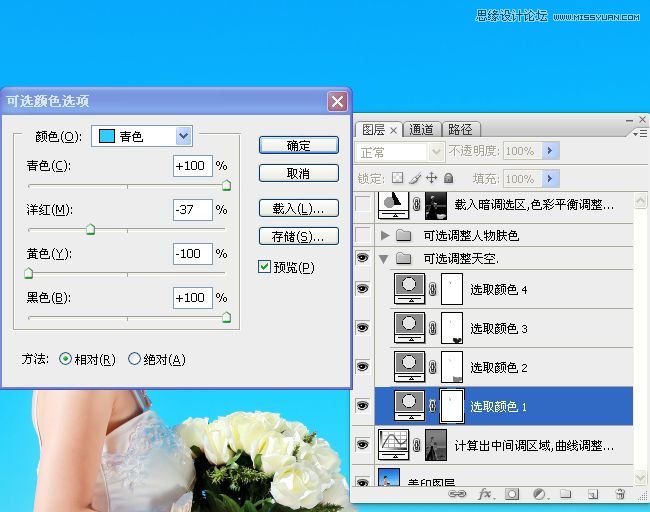Hide the 可选调整天空 group
Screen dimensions: 650x512
362,258
